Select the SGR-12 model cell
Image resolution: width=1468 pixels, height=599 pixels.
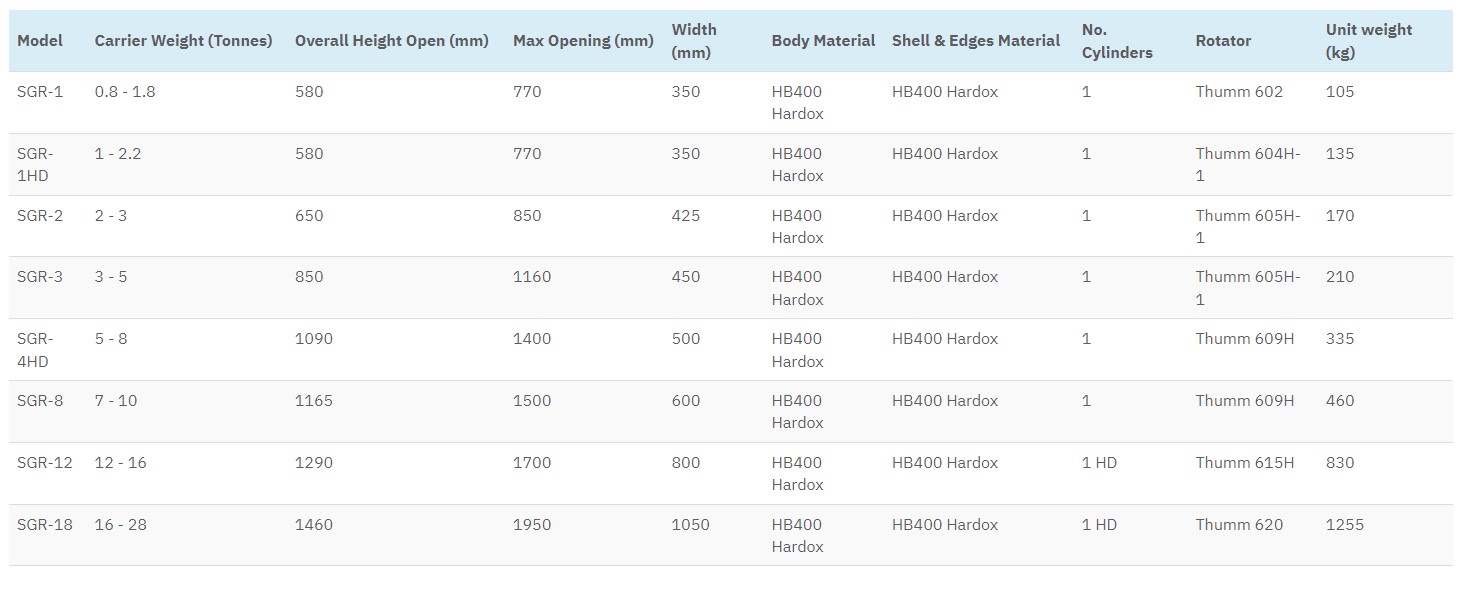tap(45, 463)
